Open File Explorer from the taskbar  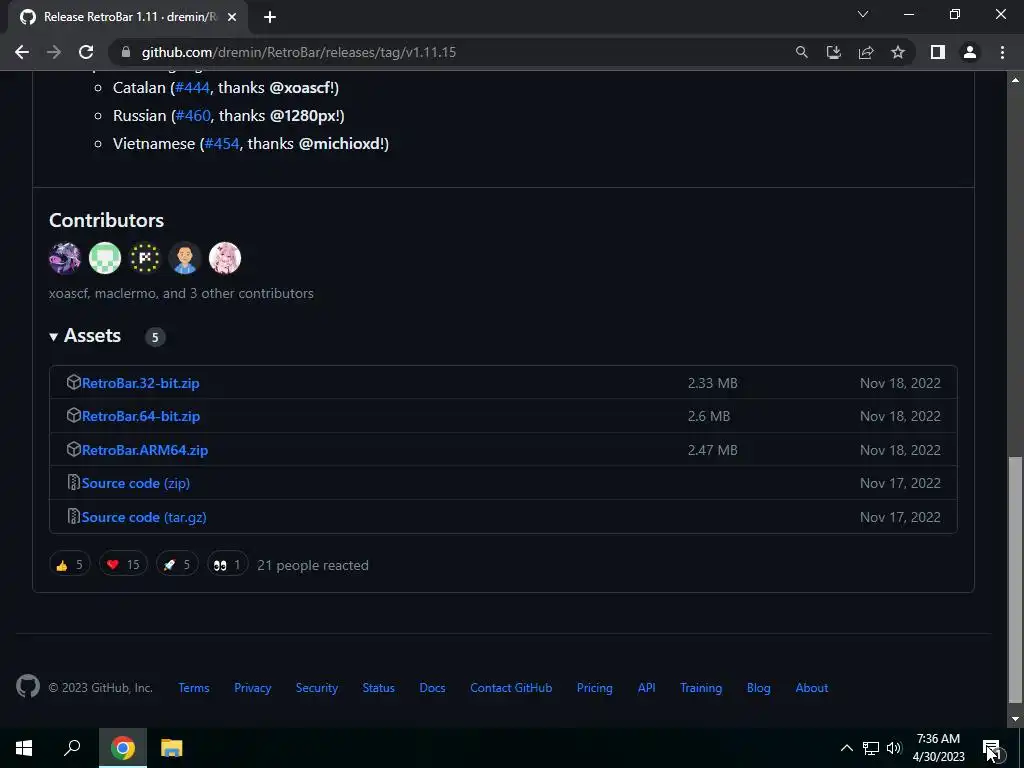tap(172, 748)
